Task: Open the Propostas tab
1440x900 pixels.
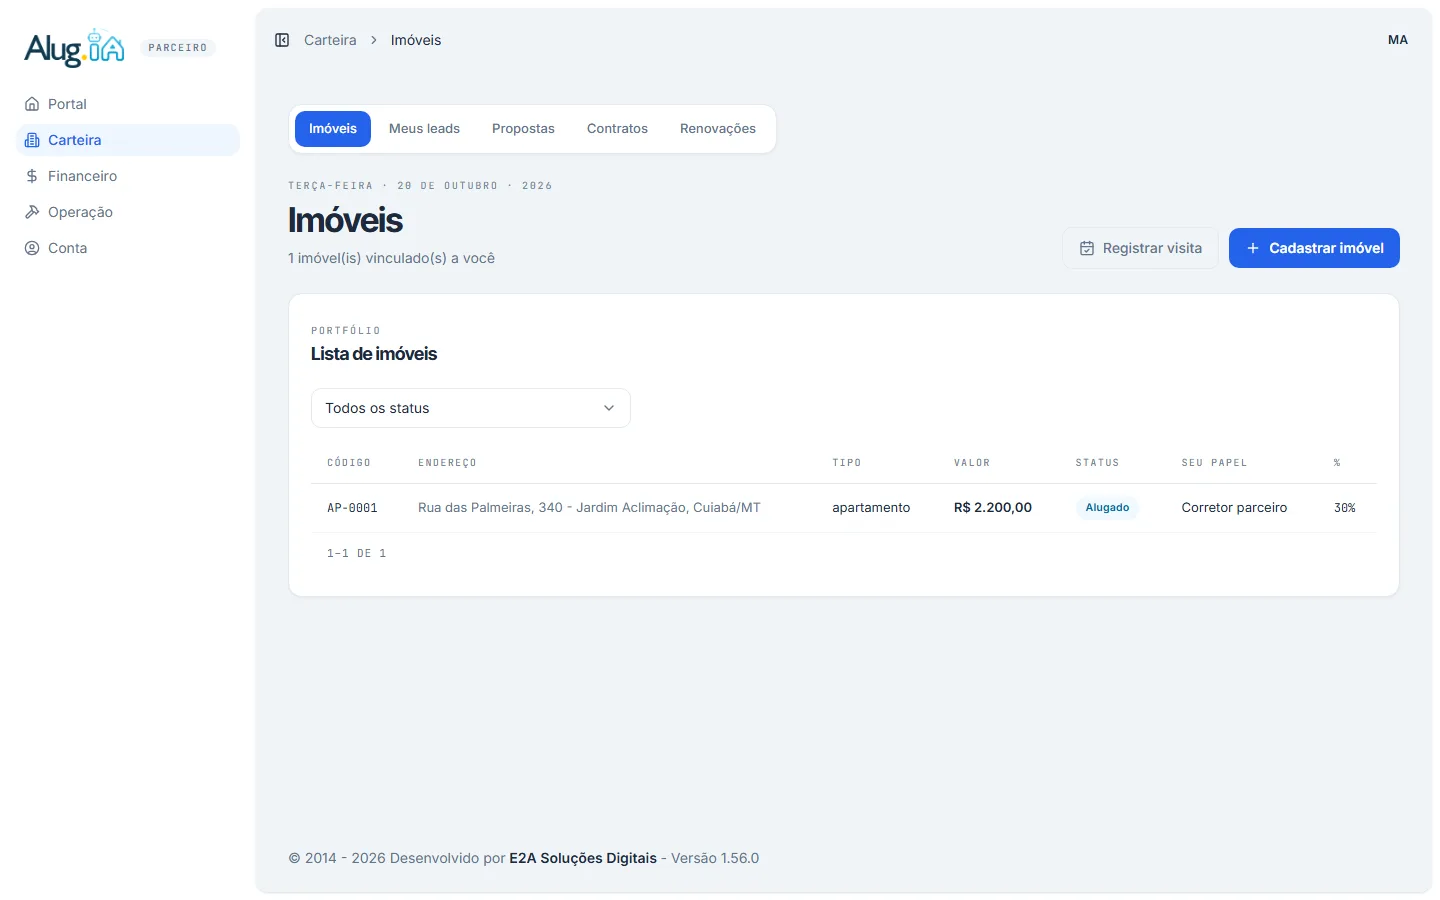Action: click(523, 129)
